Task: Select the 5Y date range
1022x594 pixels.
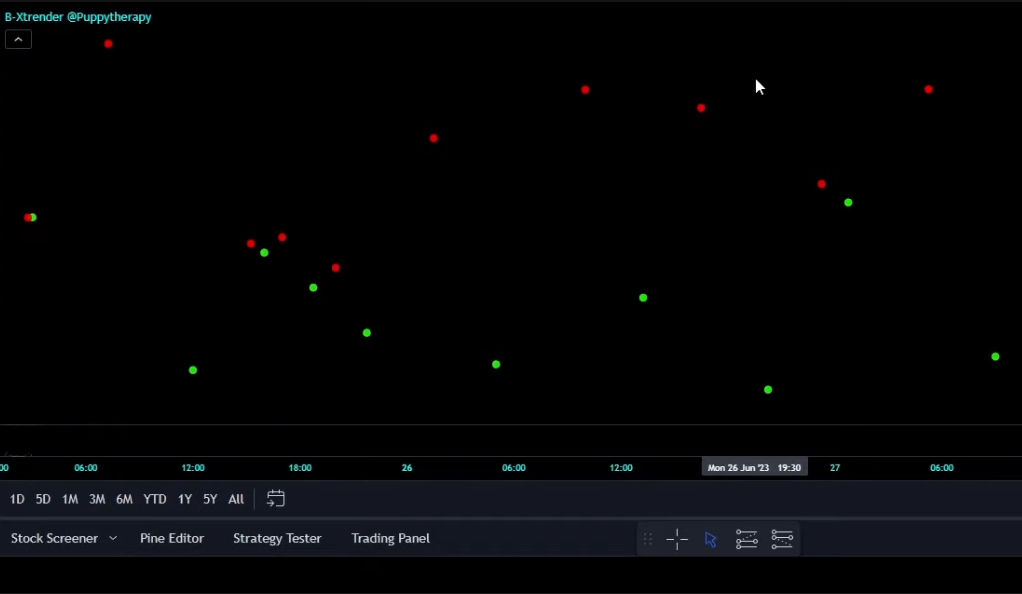Action: click(210, 499)
